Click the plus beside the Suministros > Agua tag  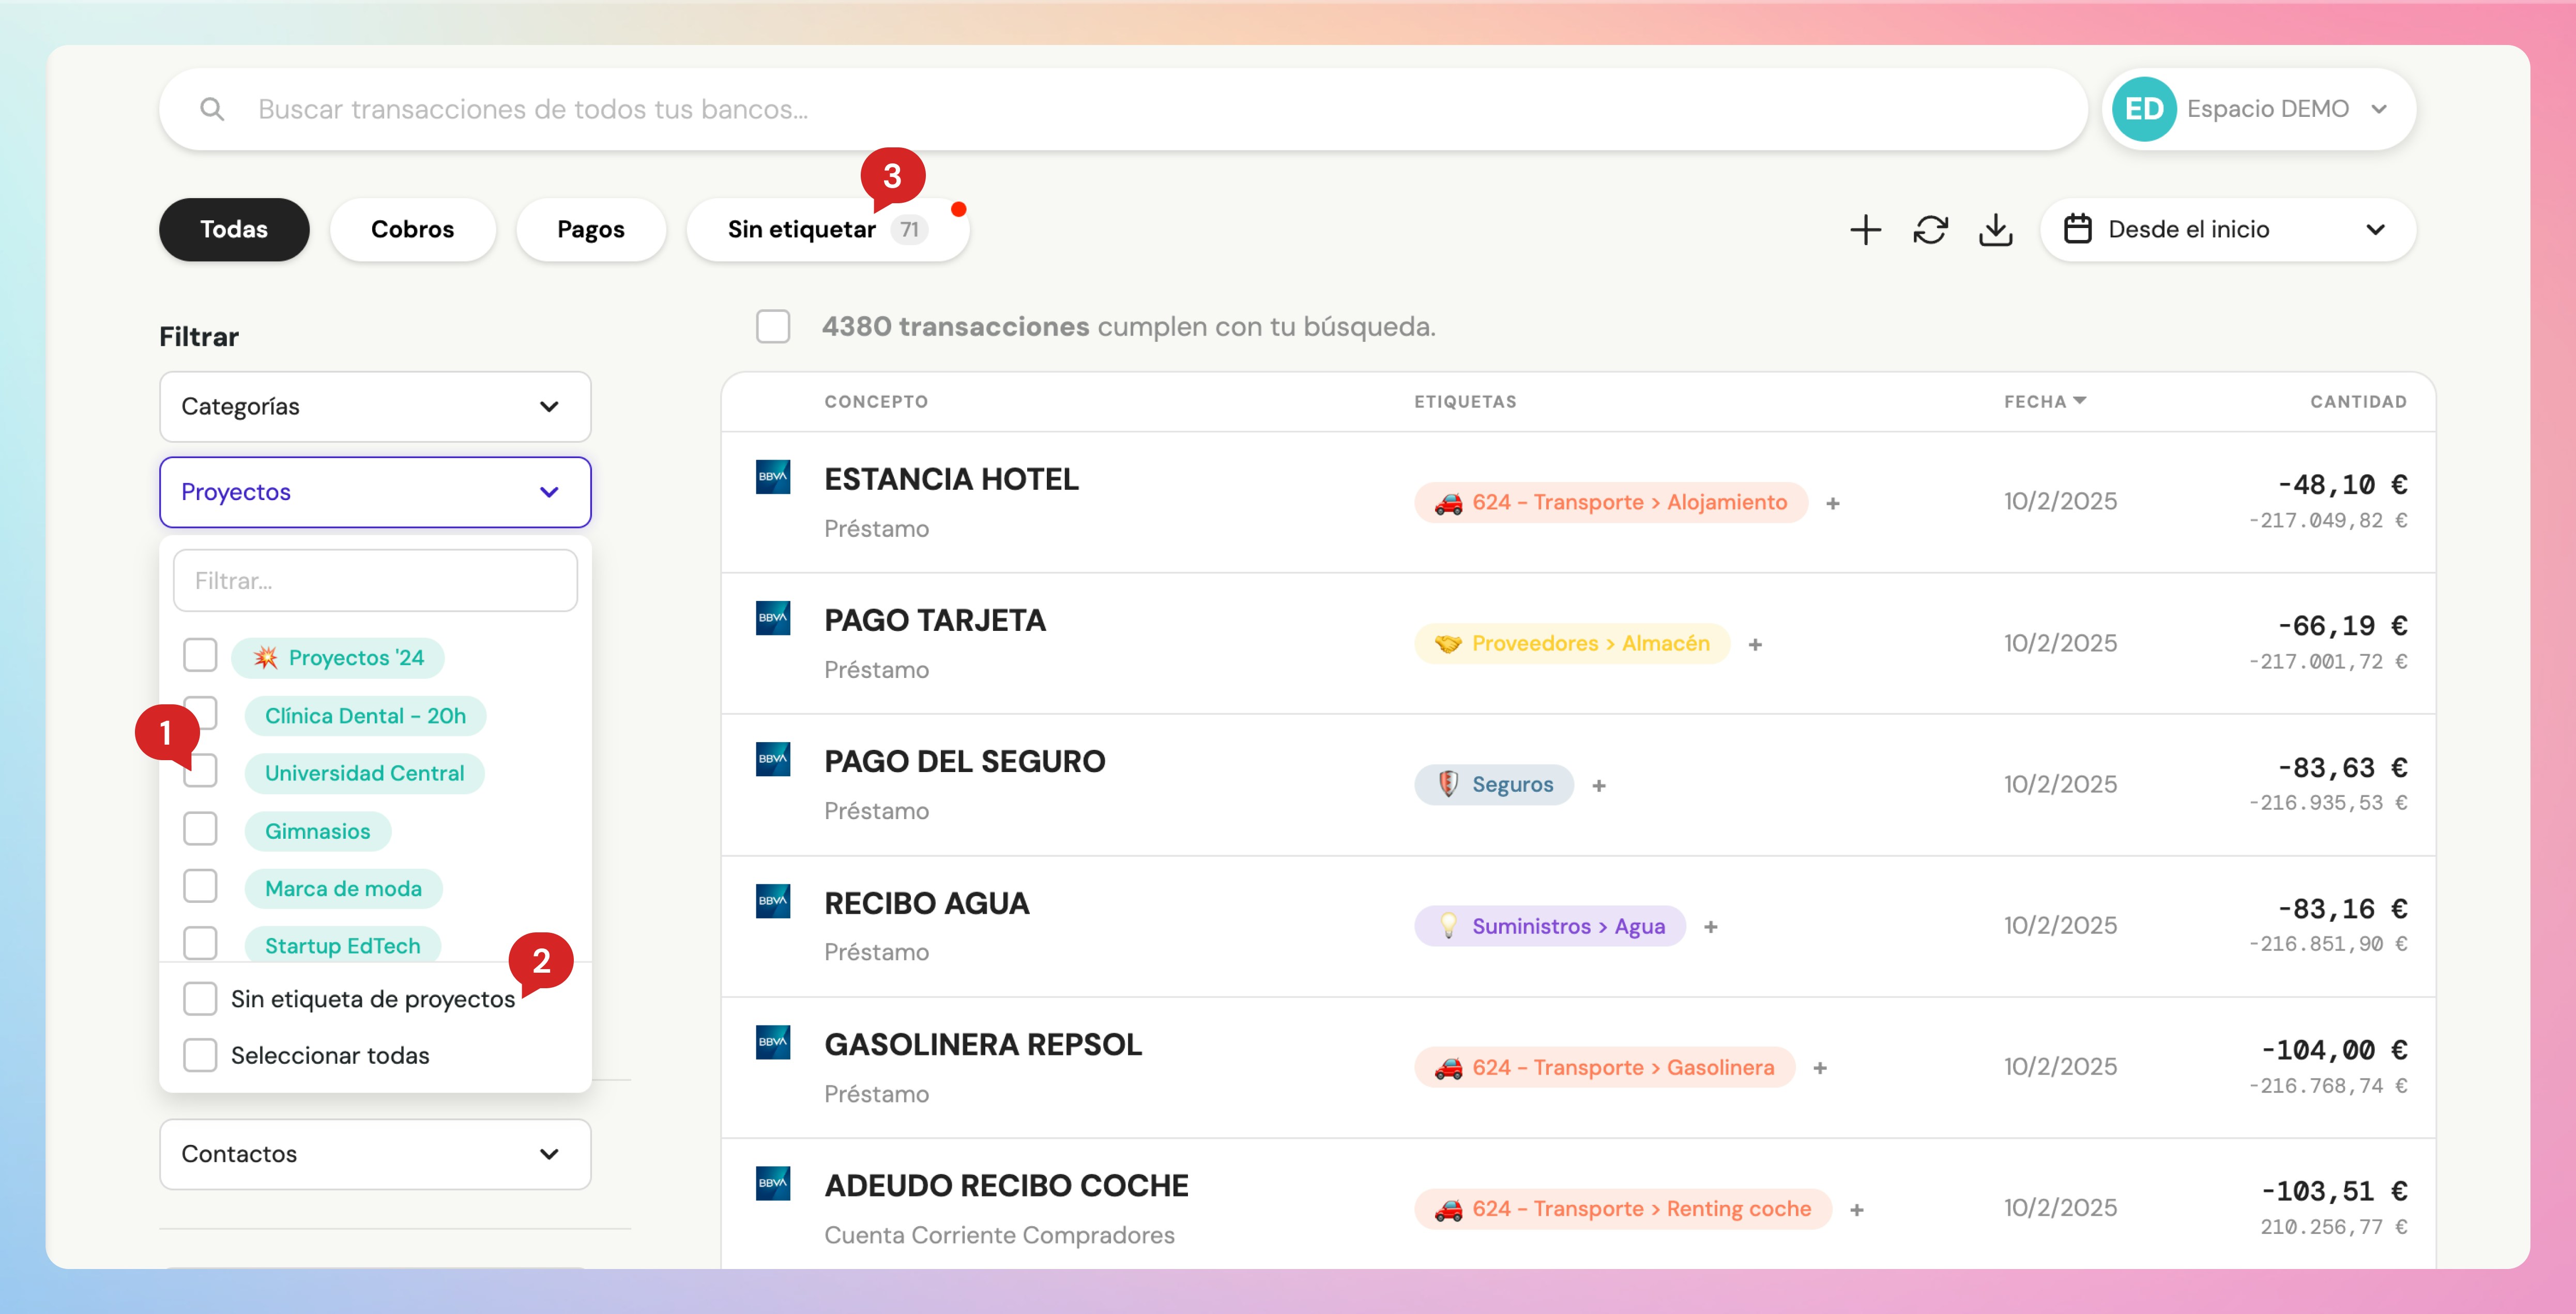pyautogui.click(x=1711, y=927)
